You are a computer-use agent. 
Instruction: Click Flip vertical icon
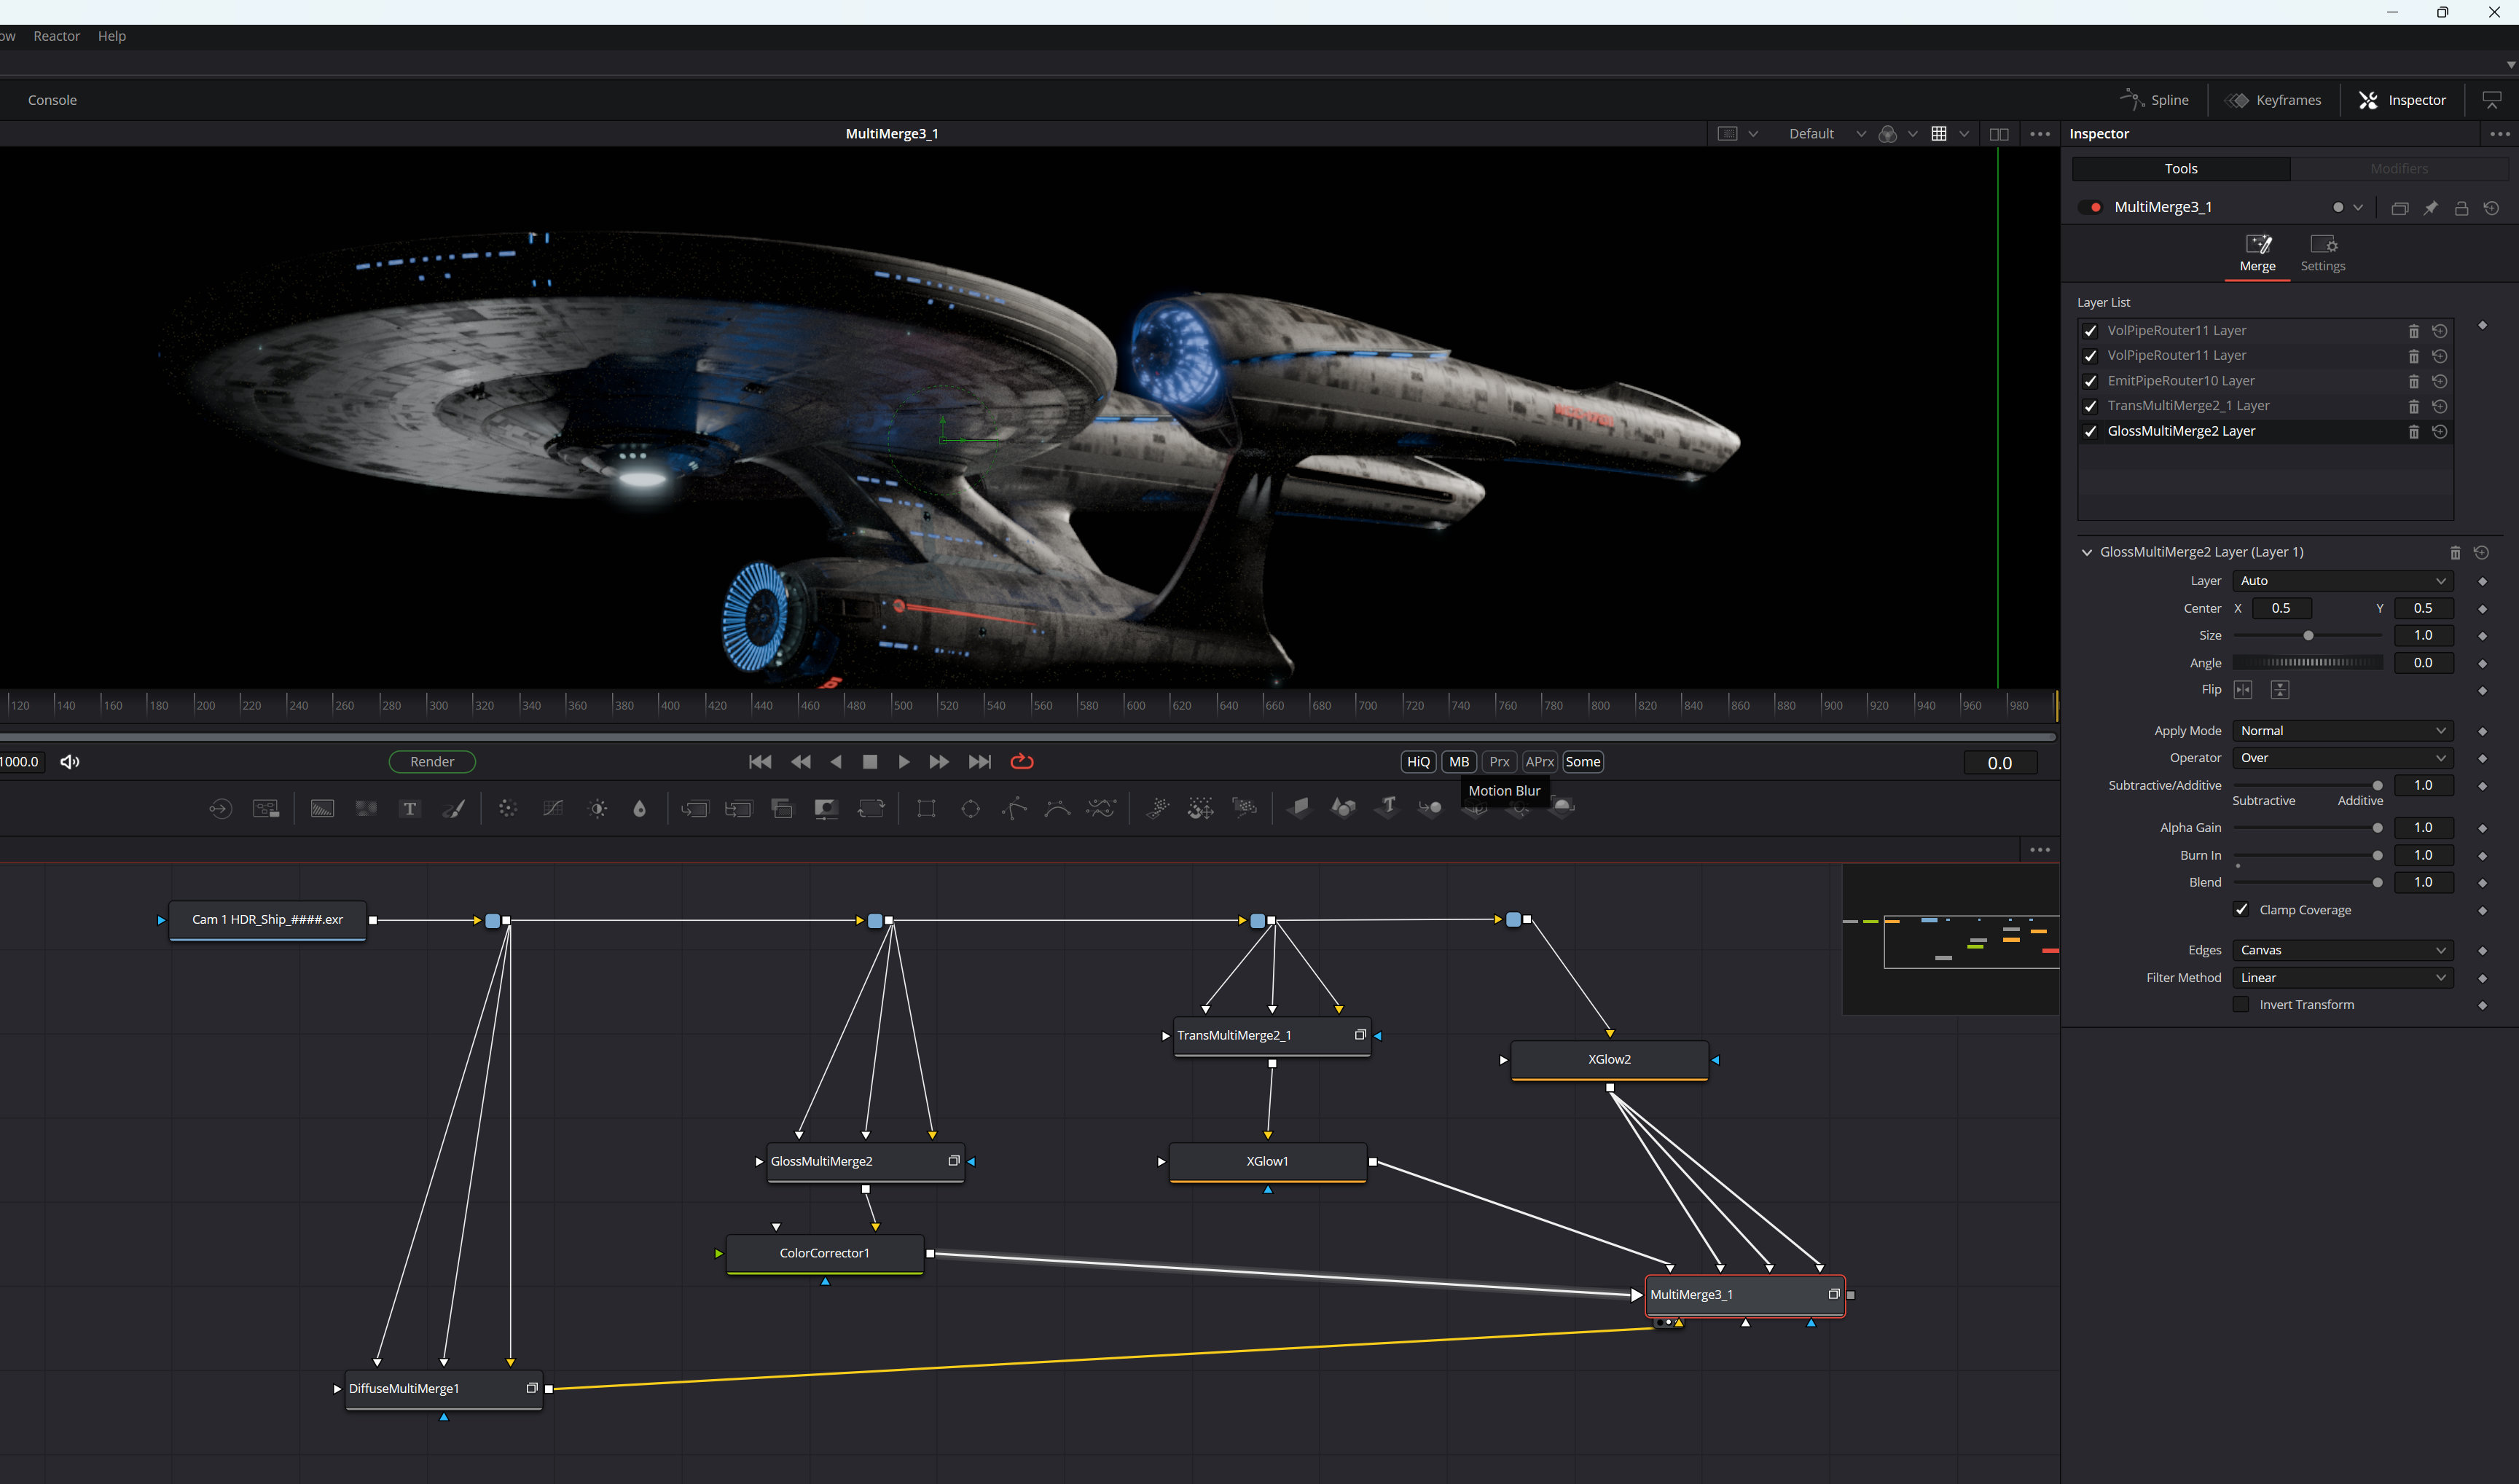[2279, 690]
